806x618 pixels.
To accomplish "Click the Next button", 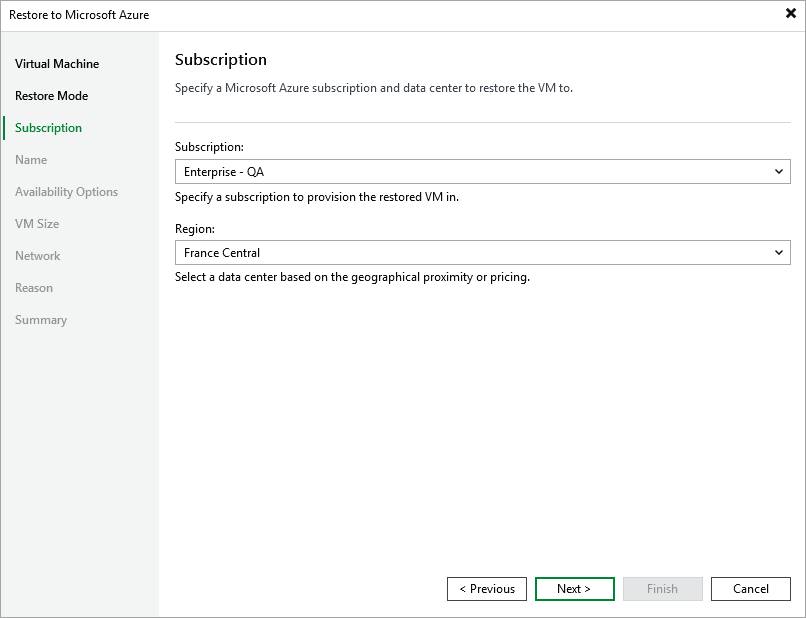I will click(575, 589).
